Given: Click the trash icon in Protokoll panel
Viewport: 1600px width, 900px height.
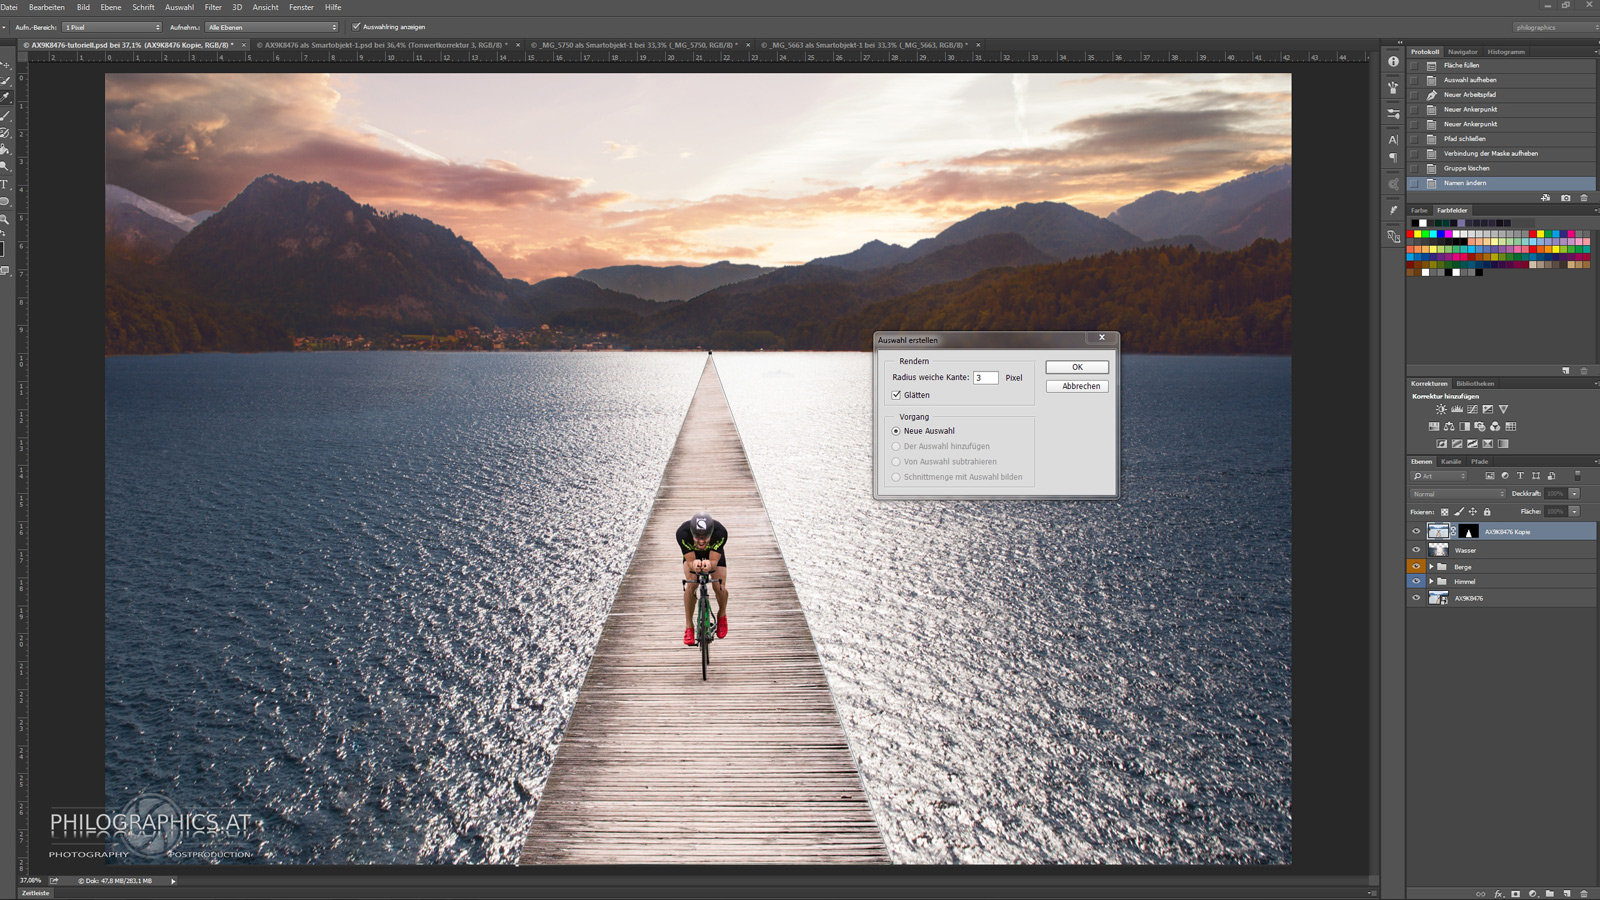Looking at the screenshot, I should point(1584,198).
